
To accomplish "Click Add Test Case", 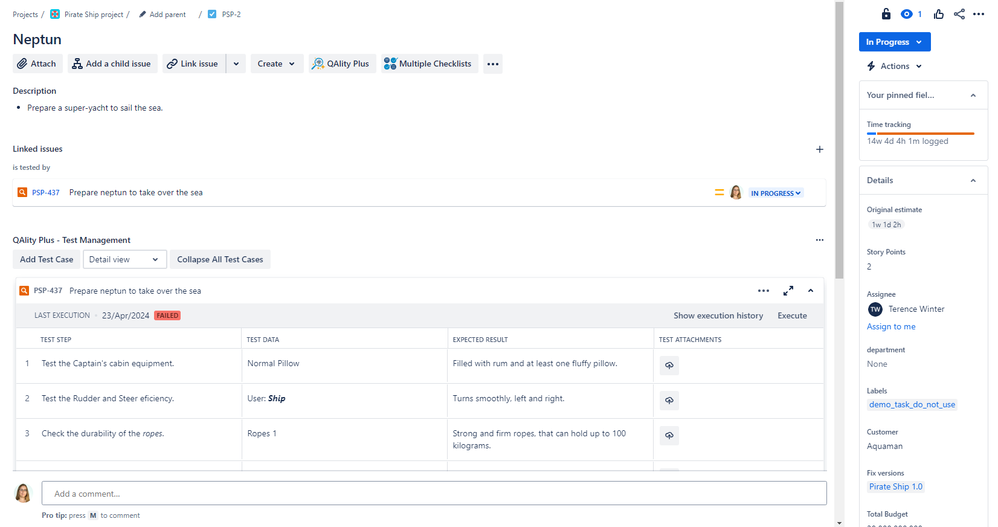I will tap(46, 260).
